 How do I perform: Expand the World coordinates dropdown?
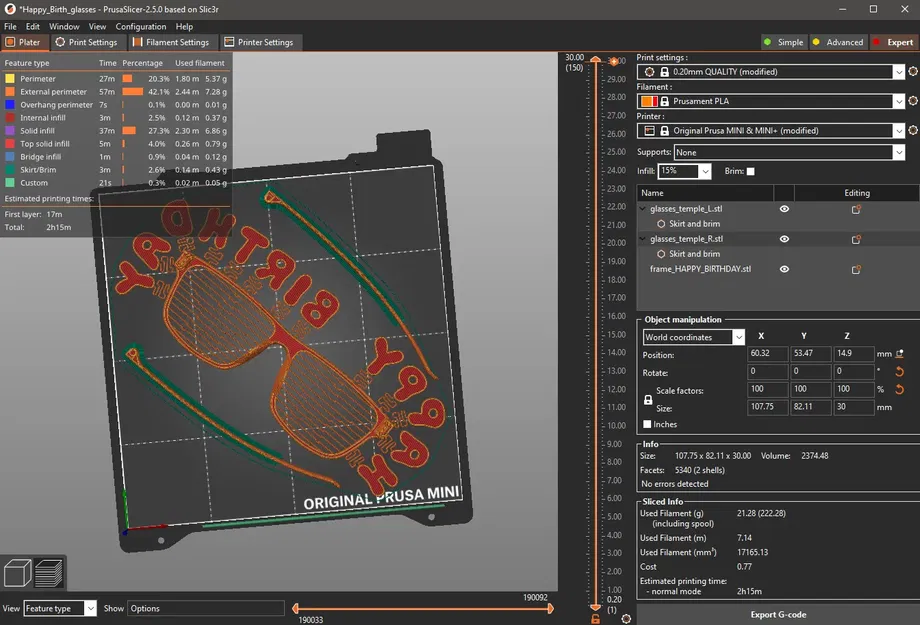tap(693, 337)
